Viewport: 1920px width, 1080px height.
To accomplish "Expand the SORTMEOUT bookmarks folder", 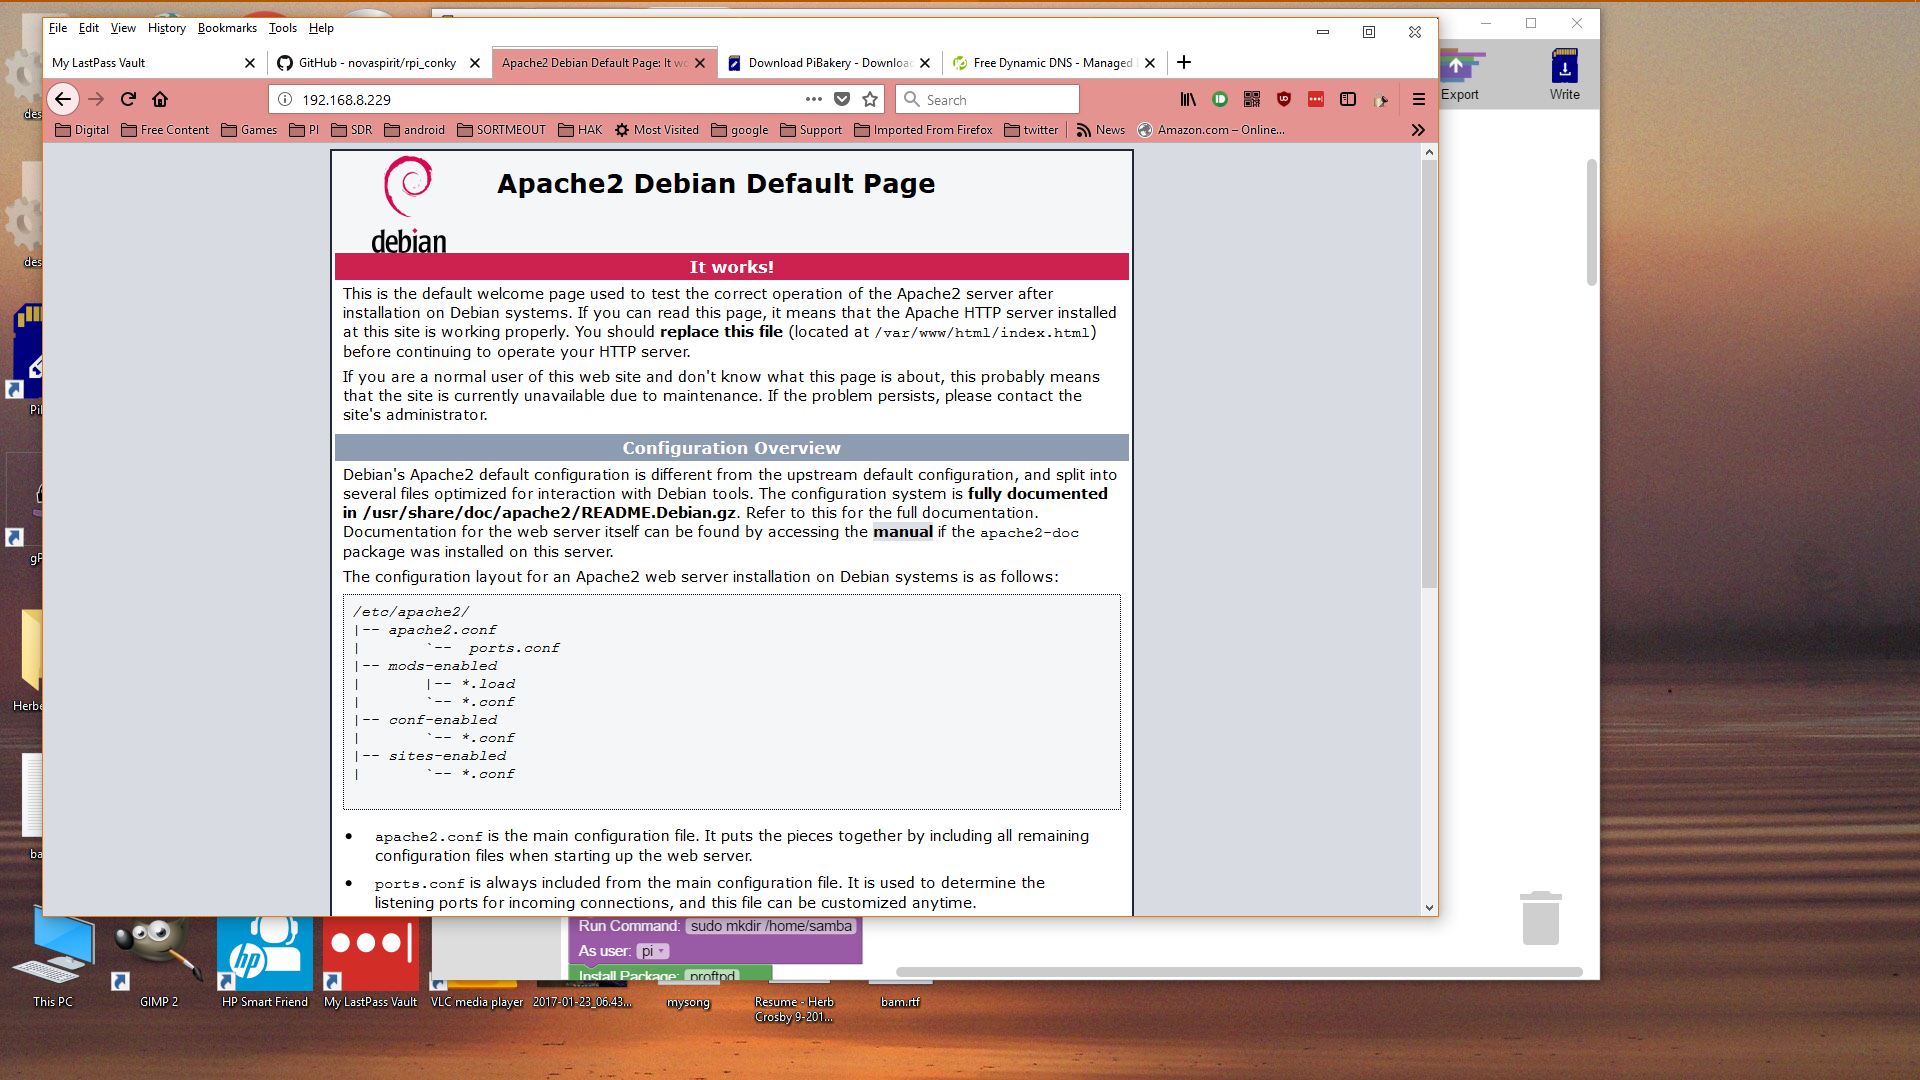I will 501,130.
